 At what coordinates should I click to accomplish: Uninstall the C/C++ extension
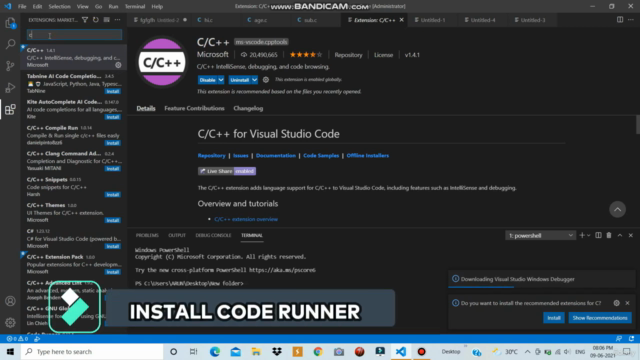coord(240,80)
